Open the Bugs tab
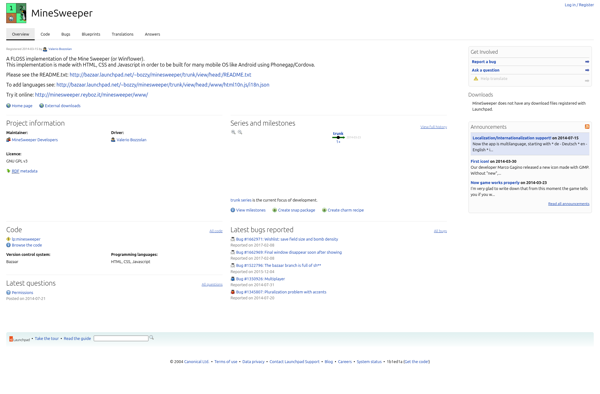The image size is (600, 394). pyautogui.click(x=66, y=34)
